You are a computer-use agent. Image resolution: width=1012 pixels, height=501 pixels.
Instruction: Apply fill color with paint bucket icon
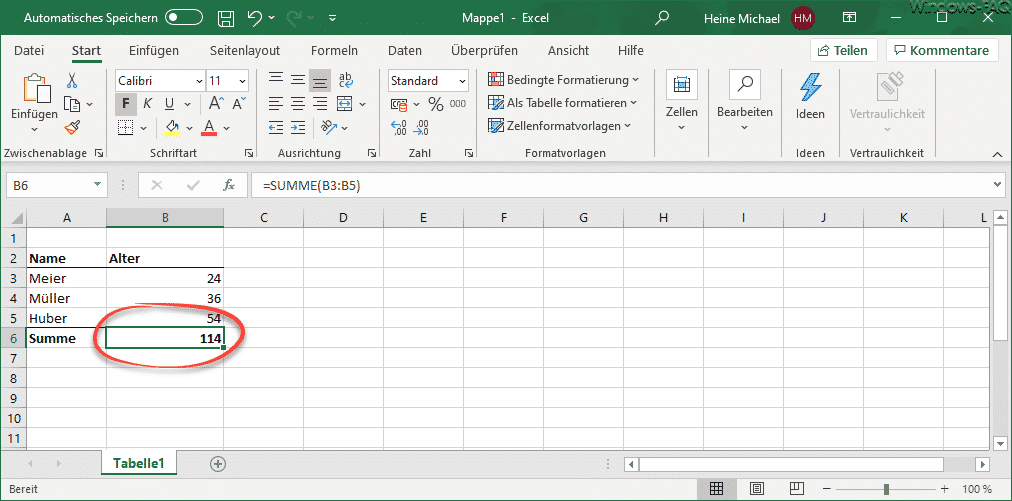click(x=172, y=127)
